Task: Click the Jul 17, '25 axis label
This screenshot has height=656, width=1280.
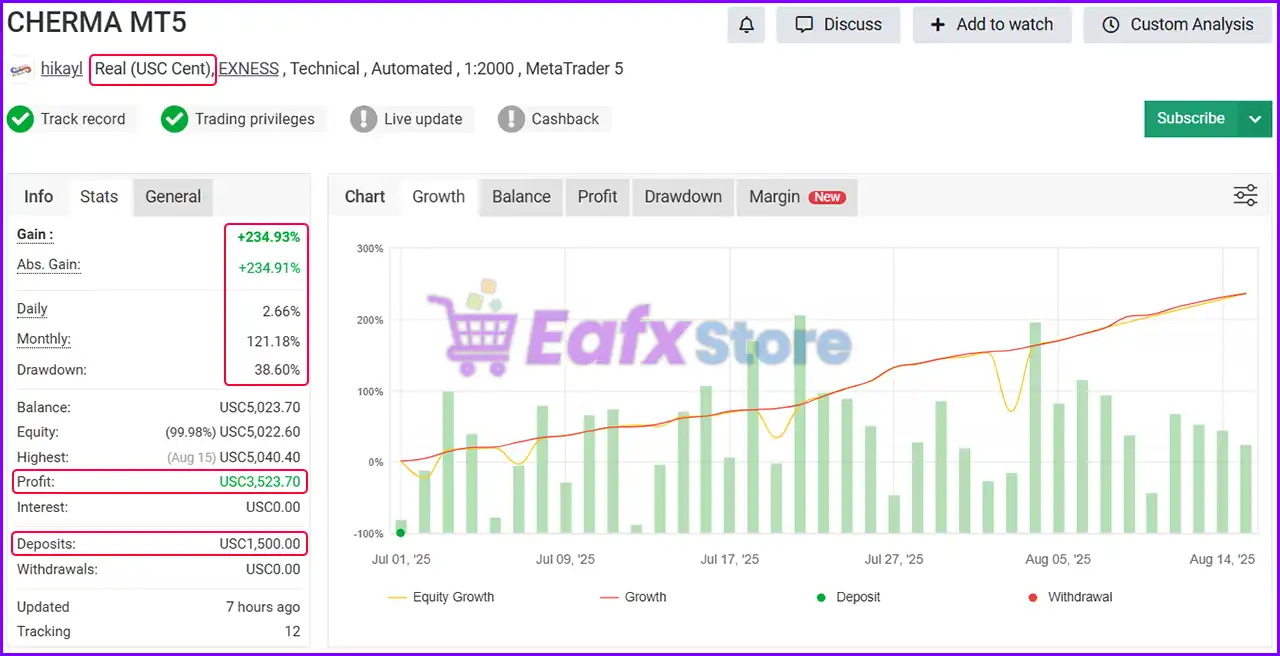Action: pos(730,560)
